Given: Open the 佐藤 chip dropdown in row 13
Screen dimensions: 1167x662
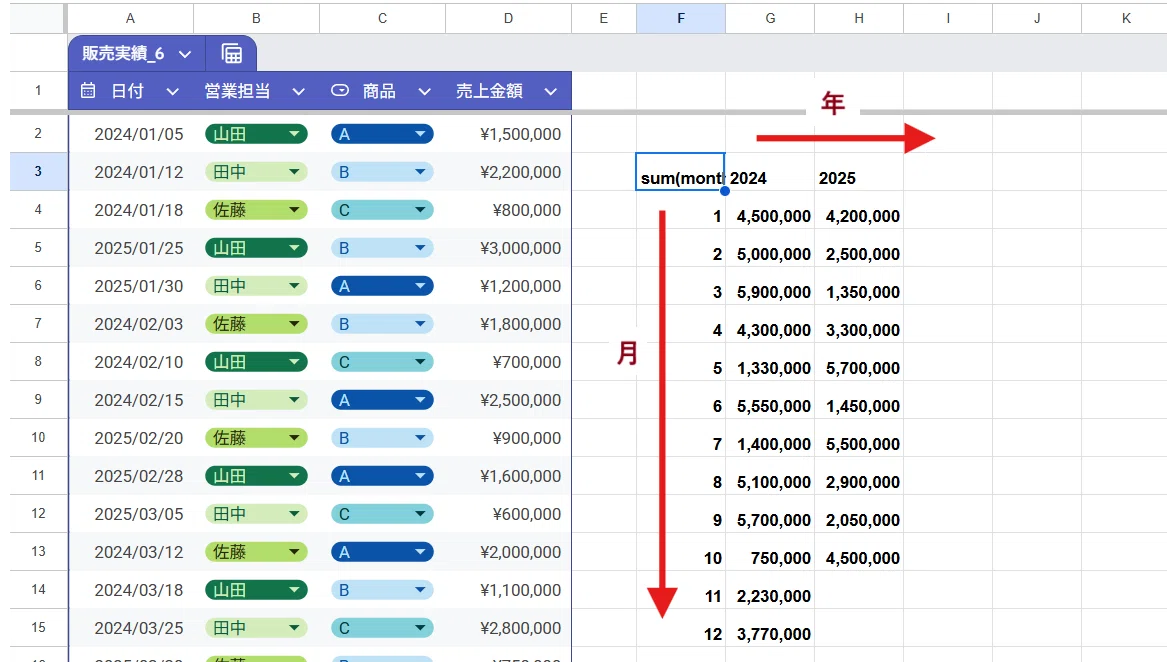Looking at the screenshot, I should [294, 552].
